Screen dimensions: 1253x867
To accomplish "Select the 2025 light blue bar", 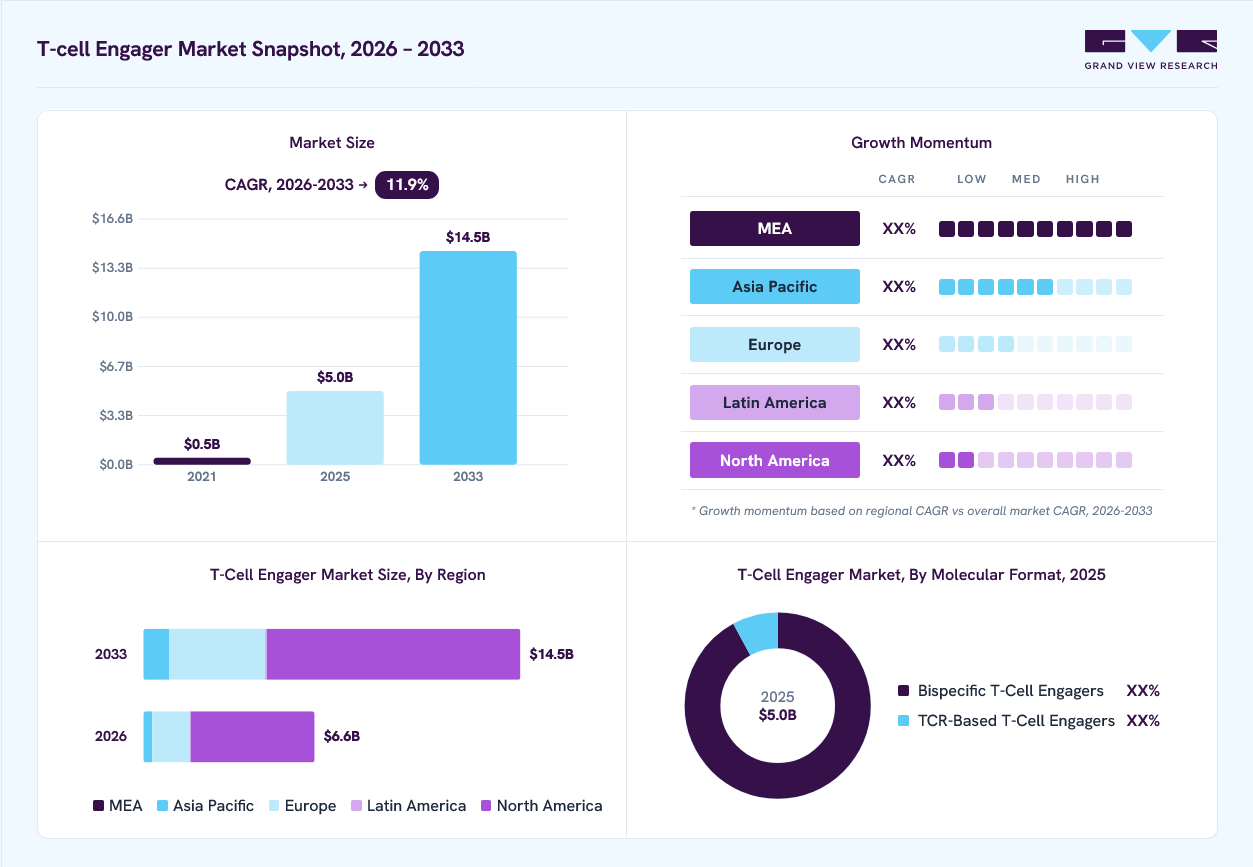I will point(335,428).
